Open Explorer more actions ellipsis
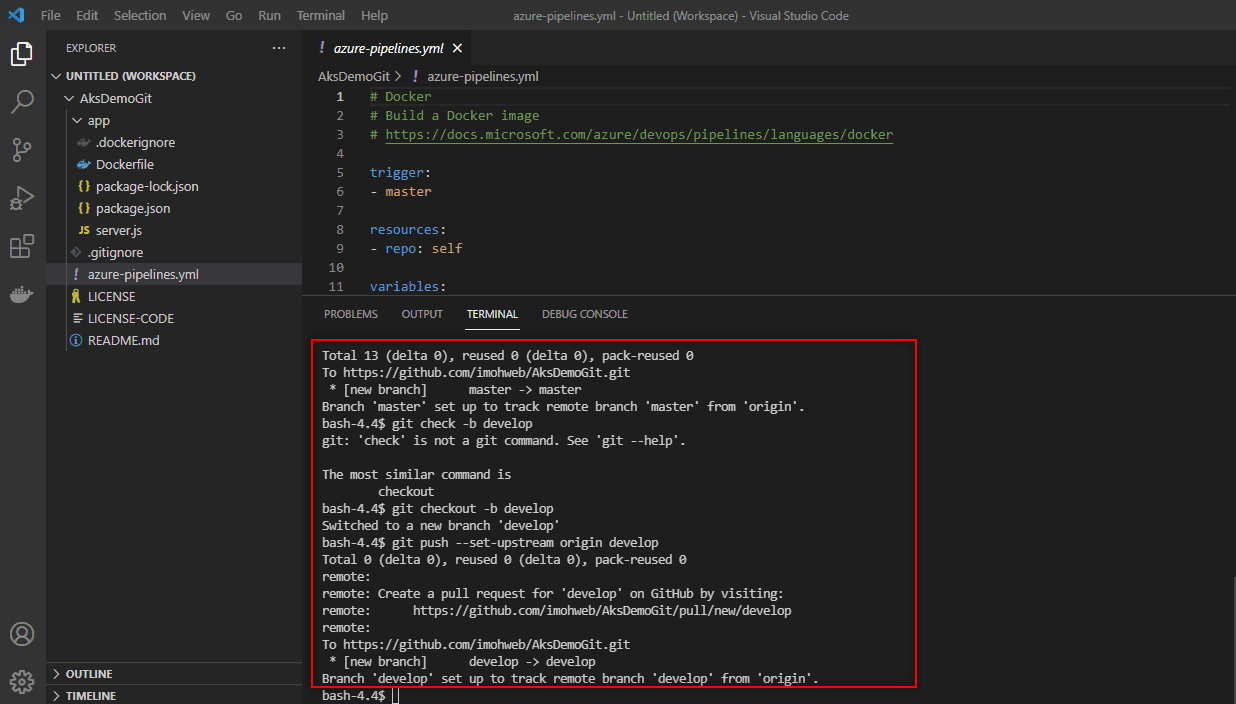1236x704 pixels. [x=279, y=48]
